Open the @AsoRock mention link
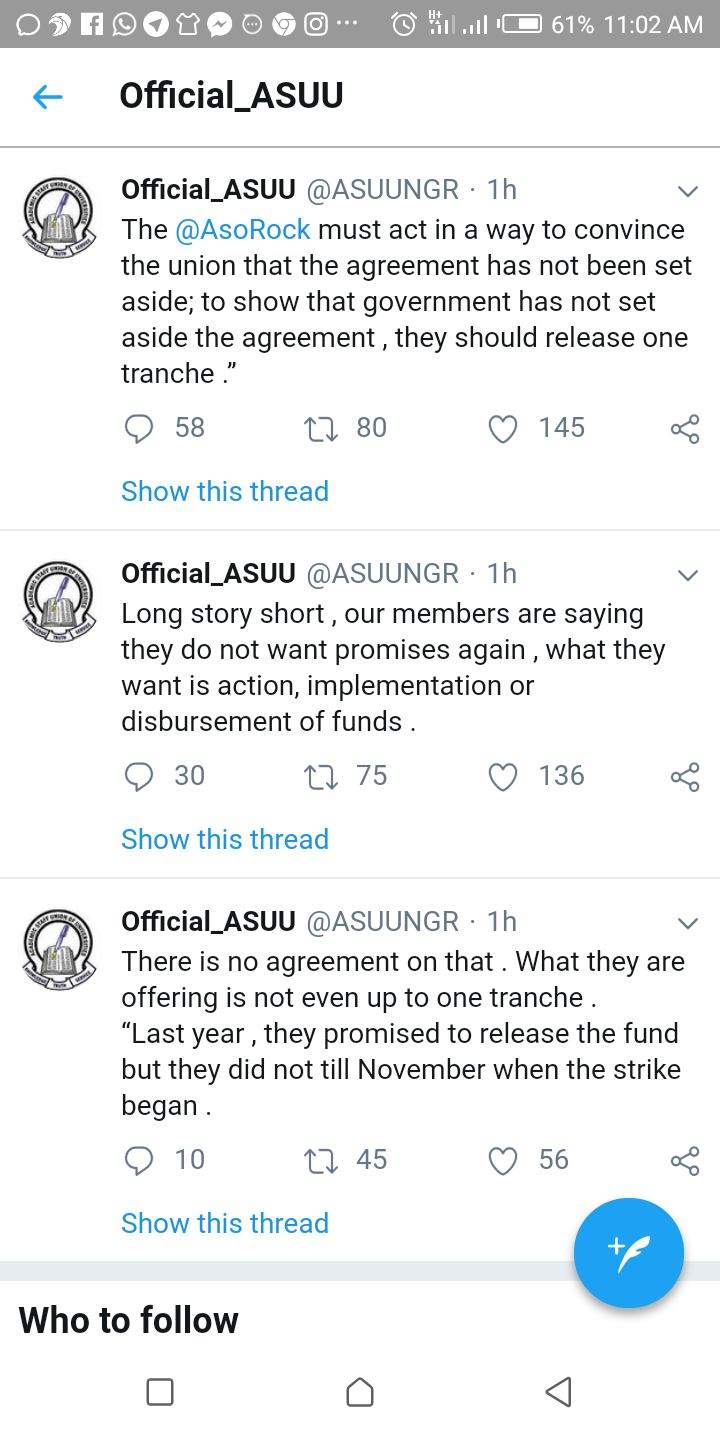Screen dimensions: 720x1440 click(x=243, y=229)
